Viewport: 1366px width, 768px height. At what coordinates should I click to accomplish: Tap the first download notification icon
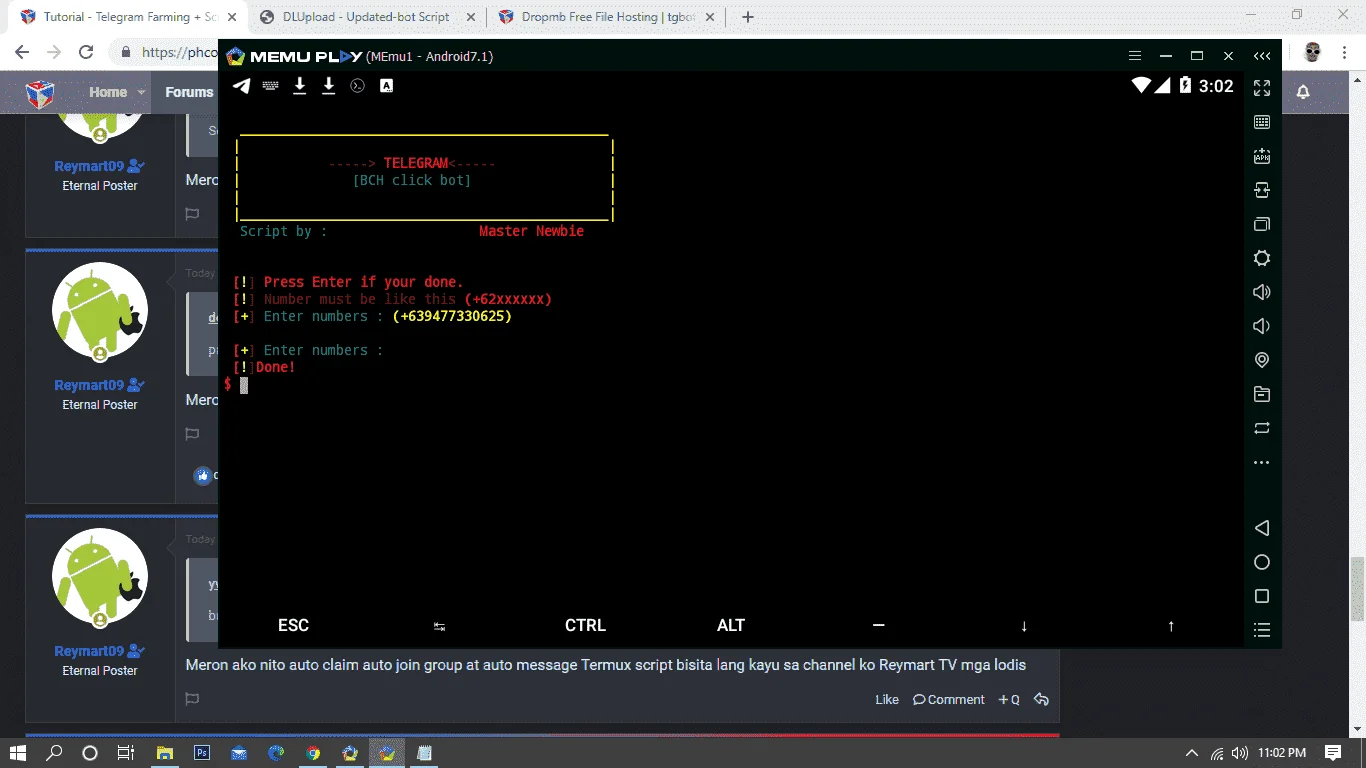(x=299, y=86)
